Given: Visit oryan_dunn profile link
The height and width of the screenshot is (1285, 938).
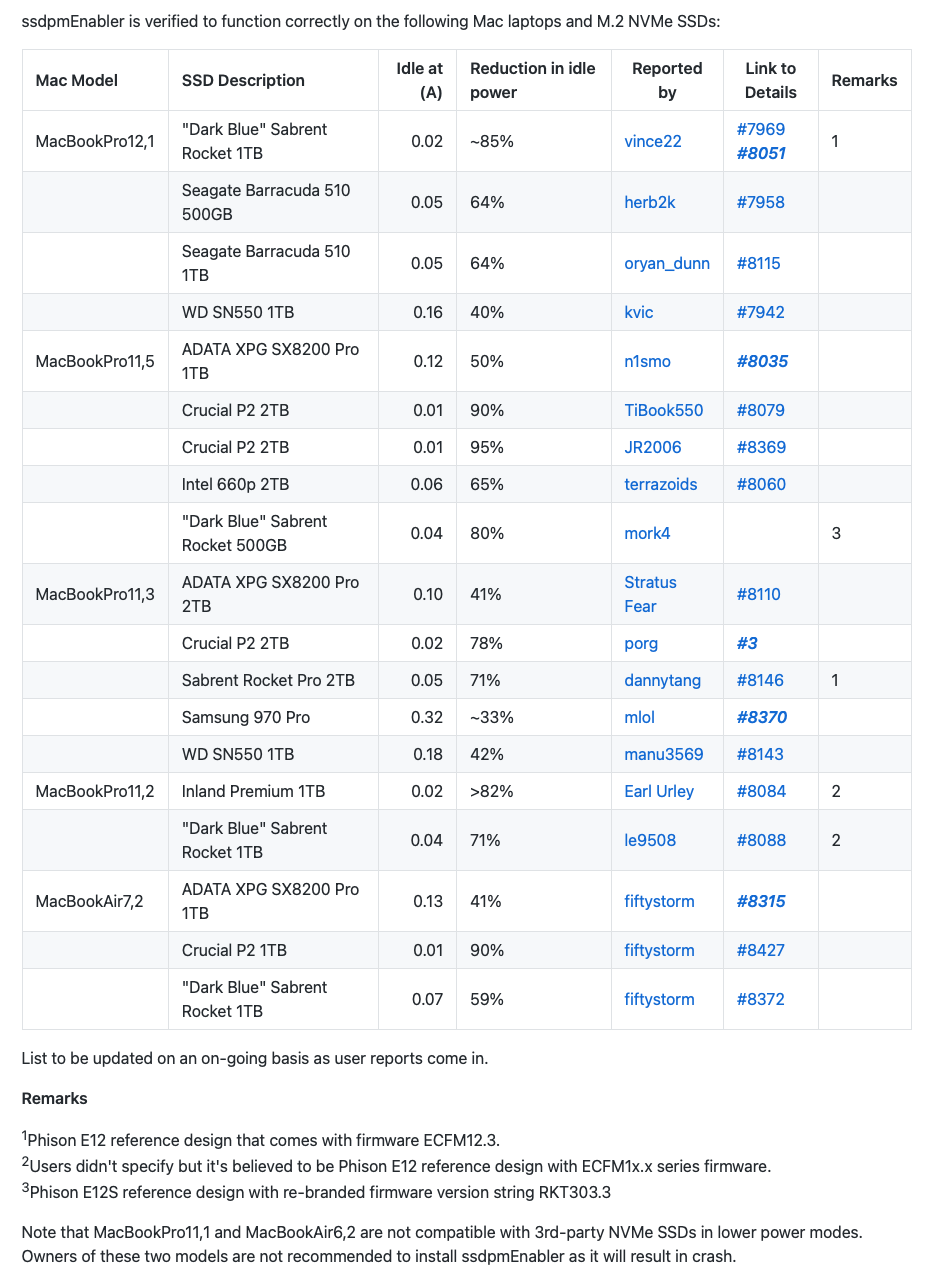Looking at the screenshot, I should click(x=667, y=263).
